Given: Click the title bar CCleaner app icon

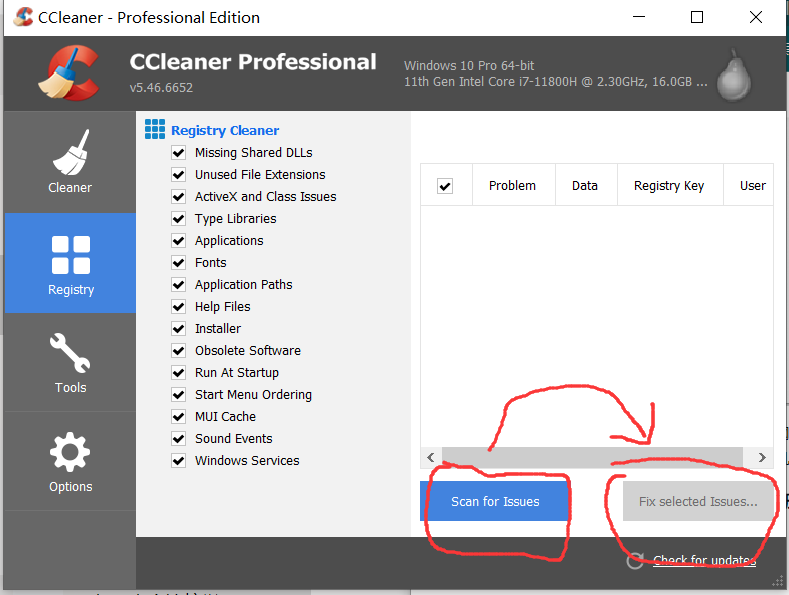Looking at the screenshot, I should pyautogui.click(x=23, y=17).
